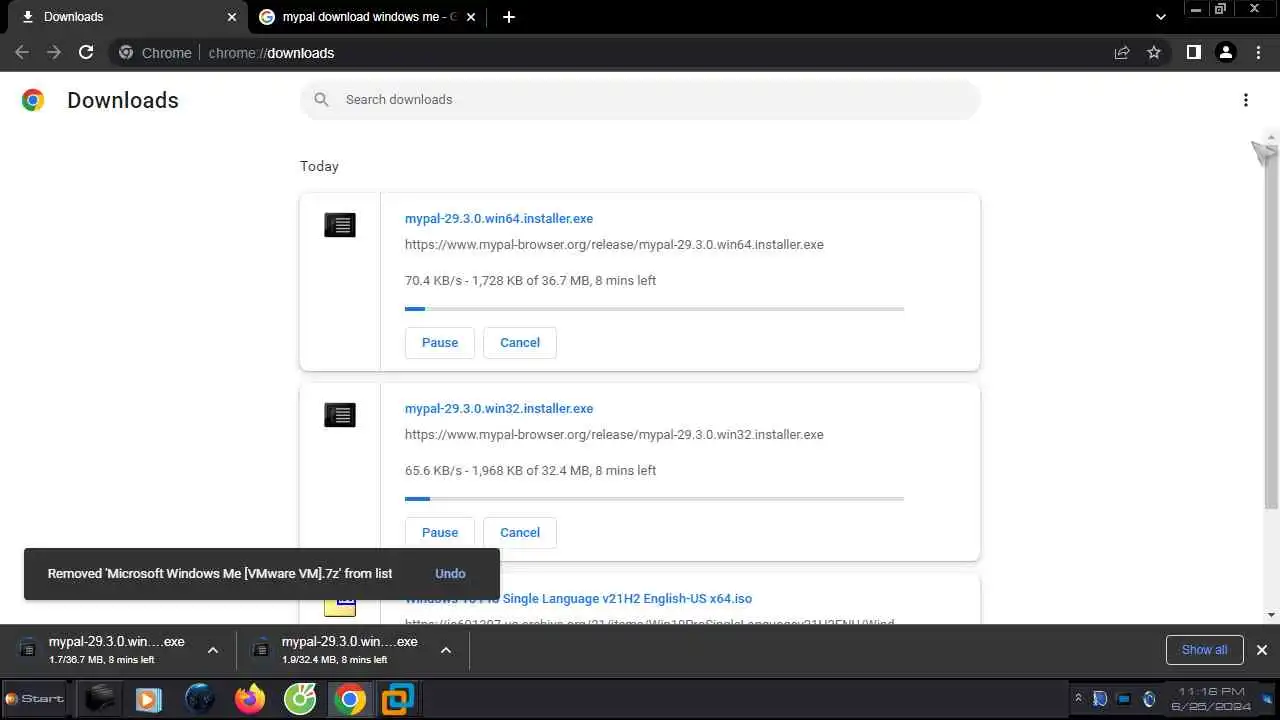
Task: Open the three-dot menu on Downloads page
Action: click(x=1246, y=100)
